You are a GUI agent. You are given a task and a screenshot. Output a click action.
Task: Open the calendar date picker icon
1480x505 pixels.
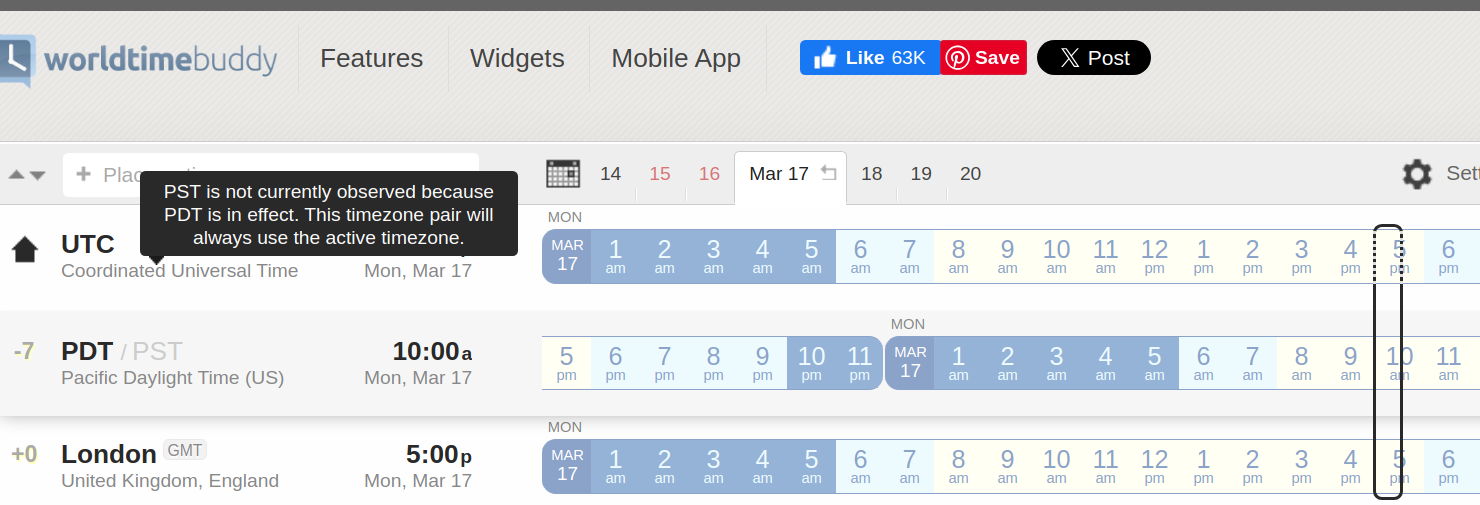(563, 174)
